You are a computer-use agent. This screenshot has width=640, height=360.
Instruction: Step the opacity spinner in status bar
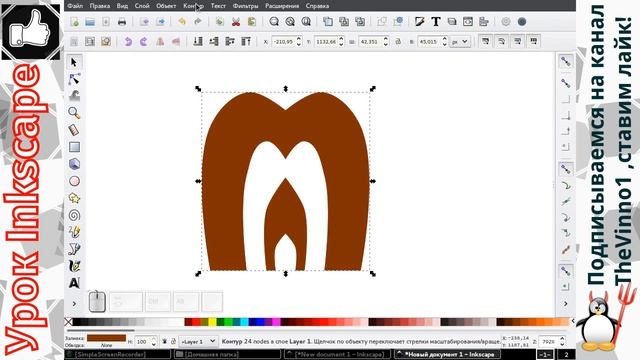pyautogui.click(x=154, y=342)
